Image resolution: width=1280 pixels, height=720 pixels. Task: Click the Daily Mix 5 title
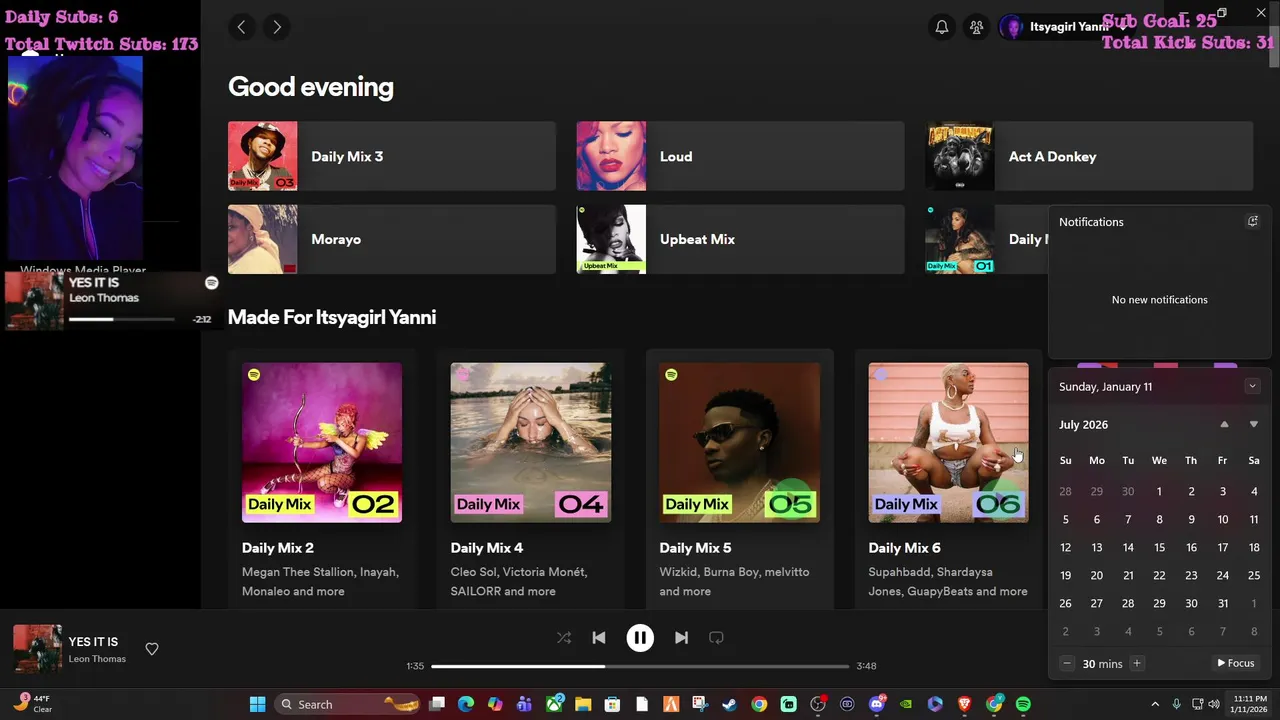tap(695, 548)
